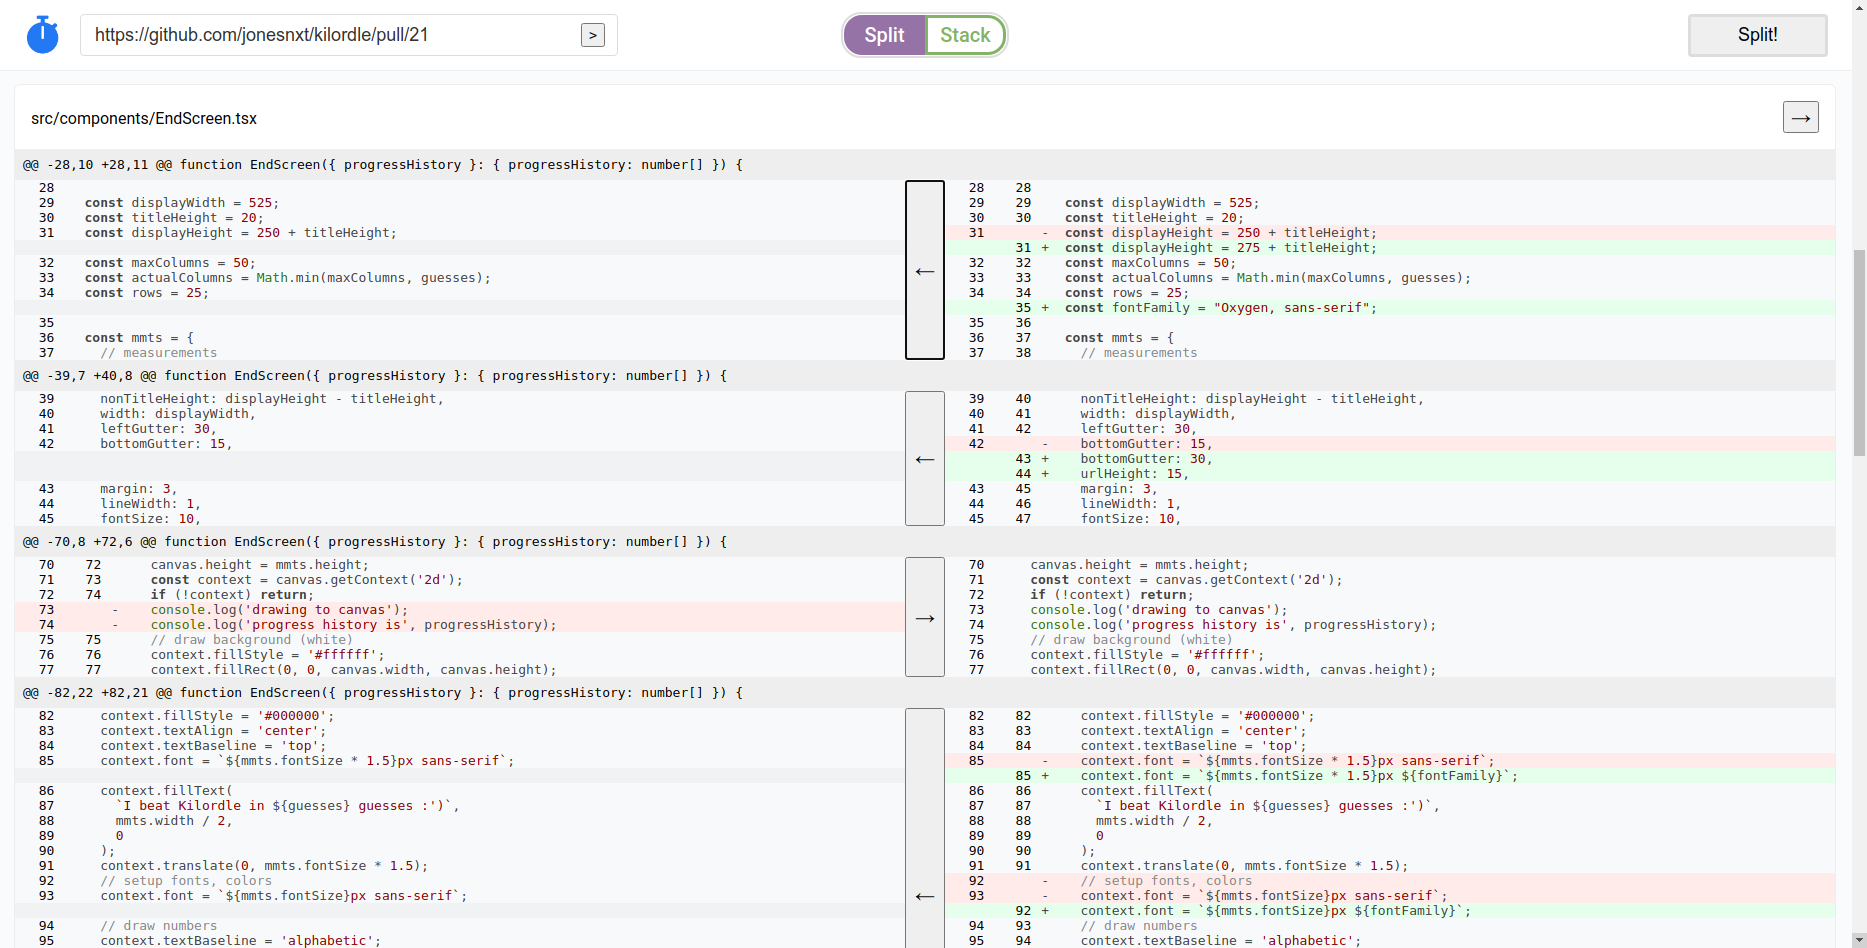Viewport: 1867px width, 948px height.
Task: Switch to Stack view mode
Action: (965, 35)
